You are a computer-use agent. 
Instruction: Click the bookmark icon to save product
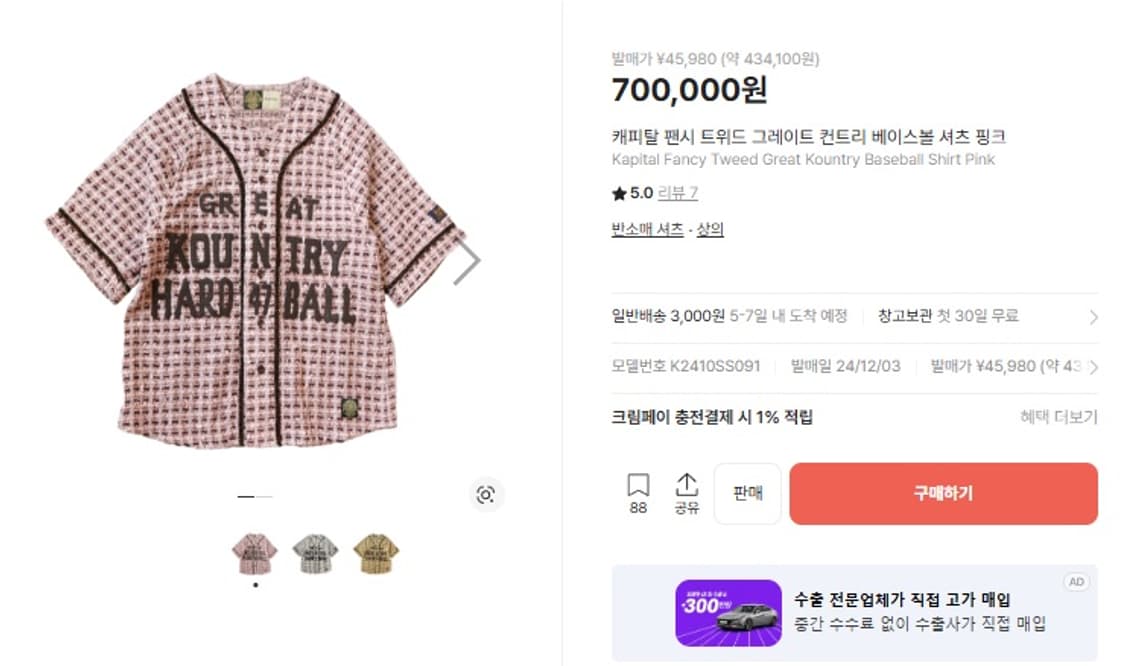click(638, 486)
